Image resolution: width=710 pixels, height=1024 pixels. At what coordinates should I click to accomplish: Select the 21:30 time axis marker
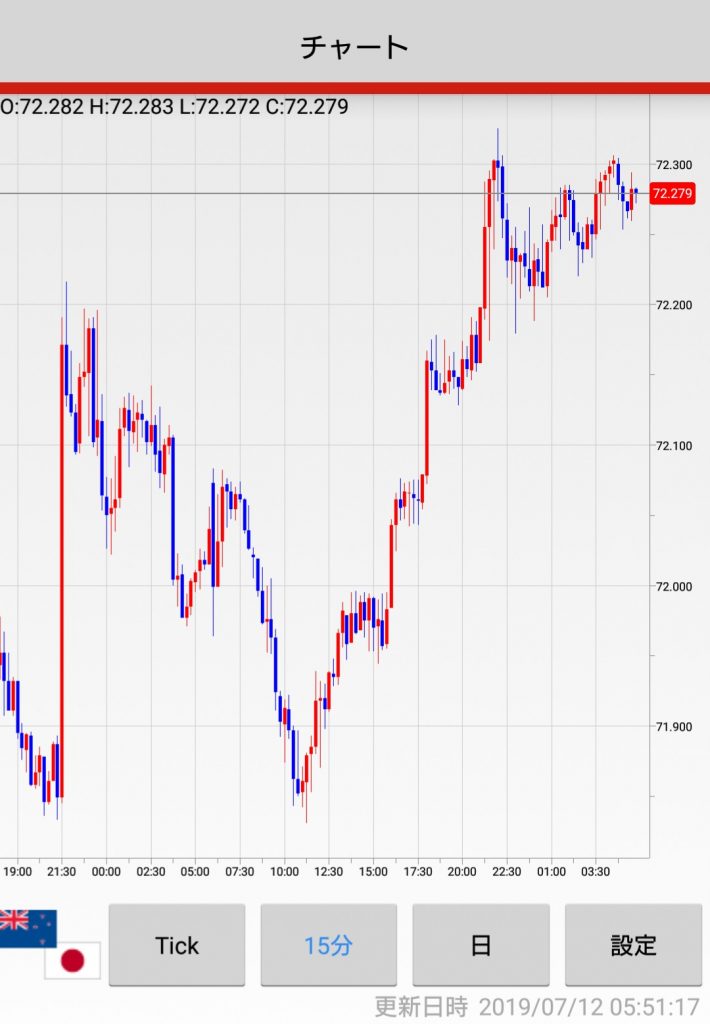(62, 872)
